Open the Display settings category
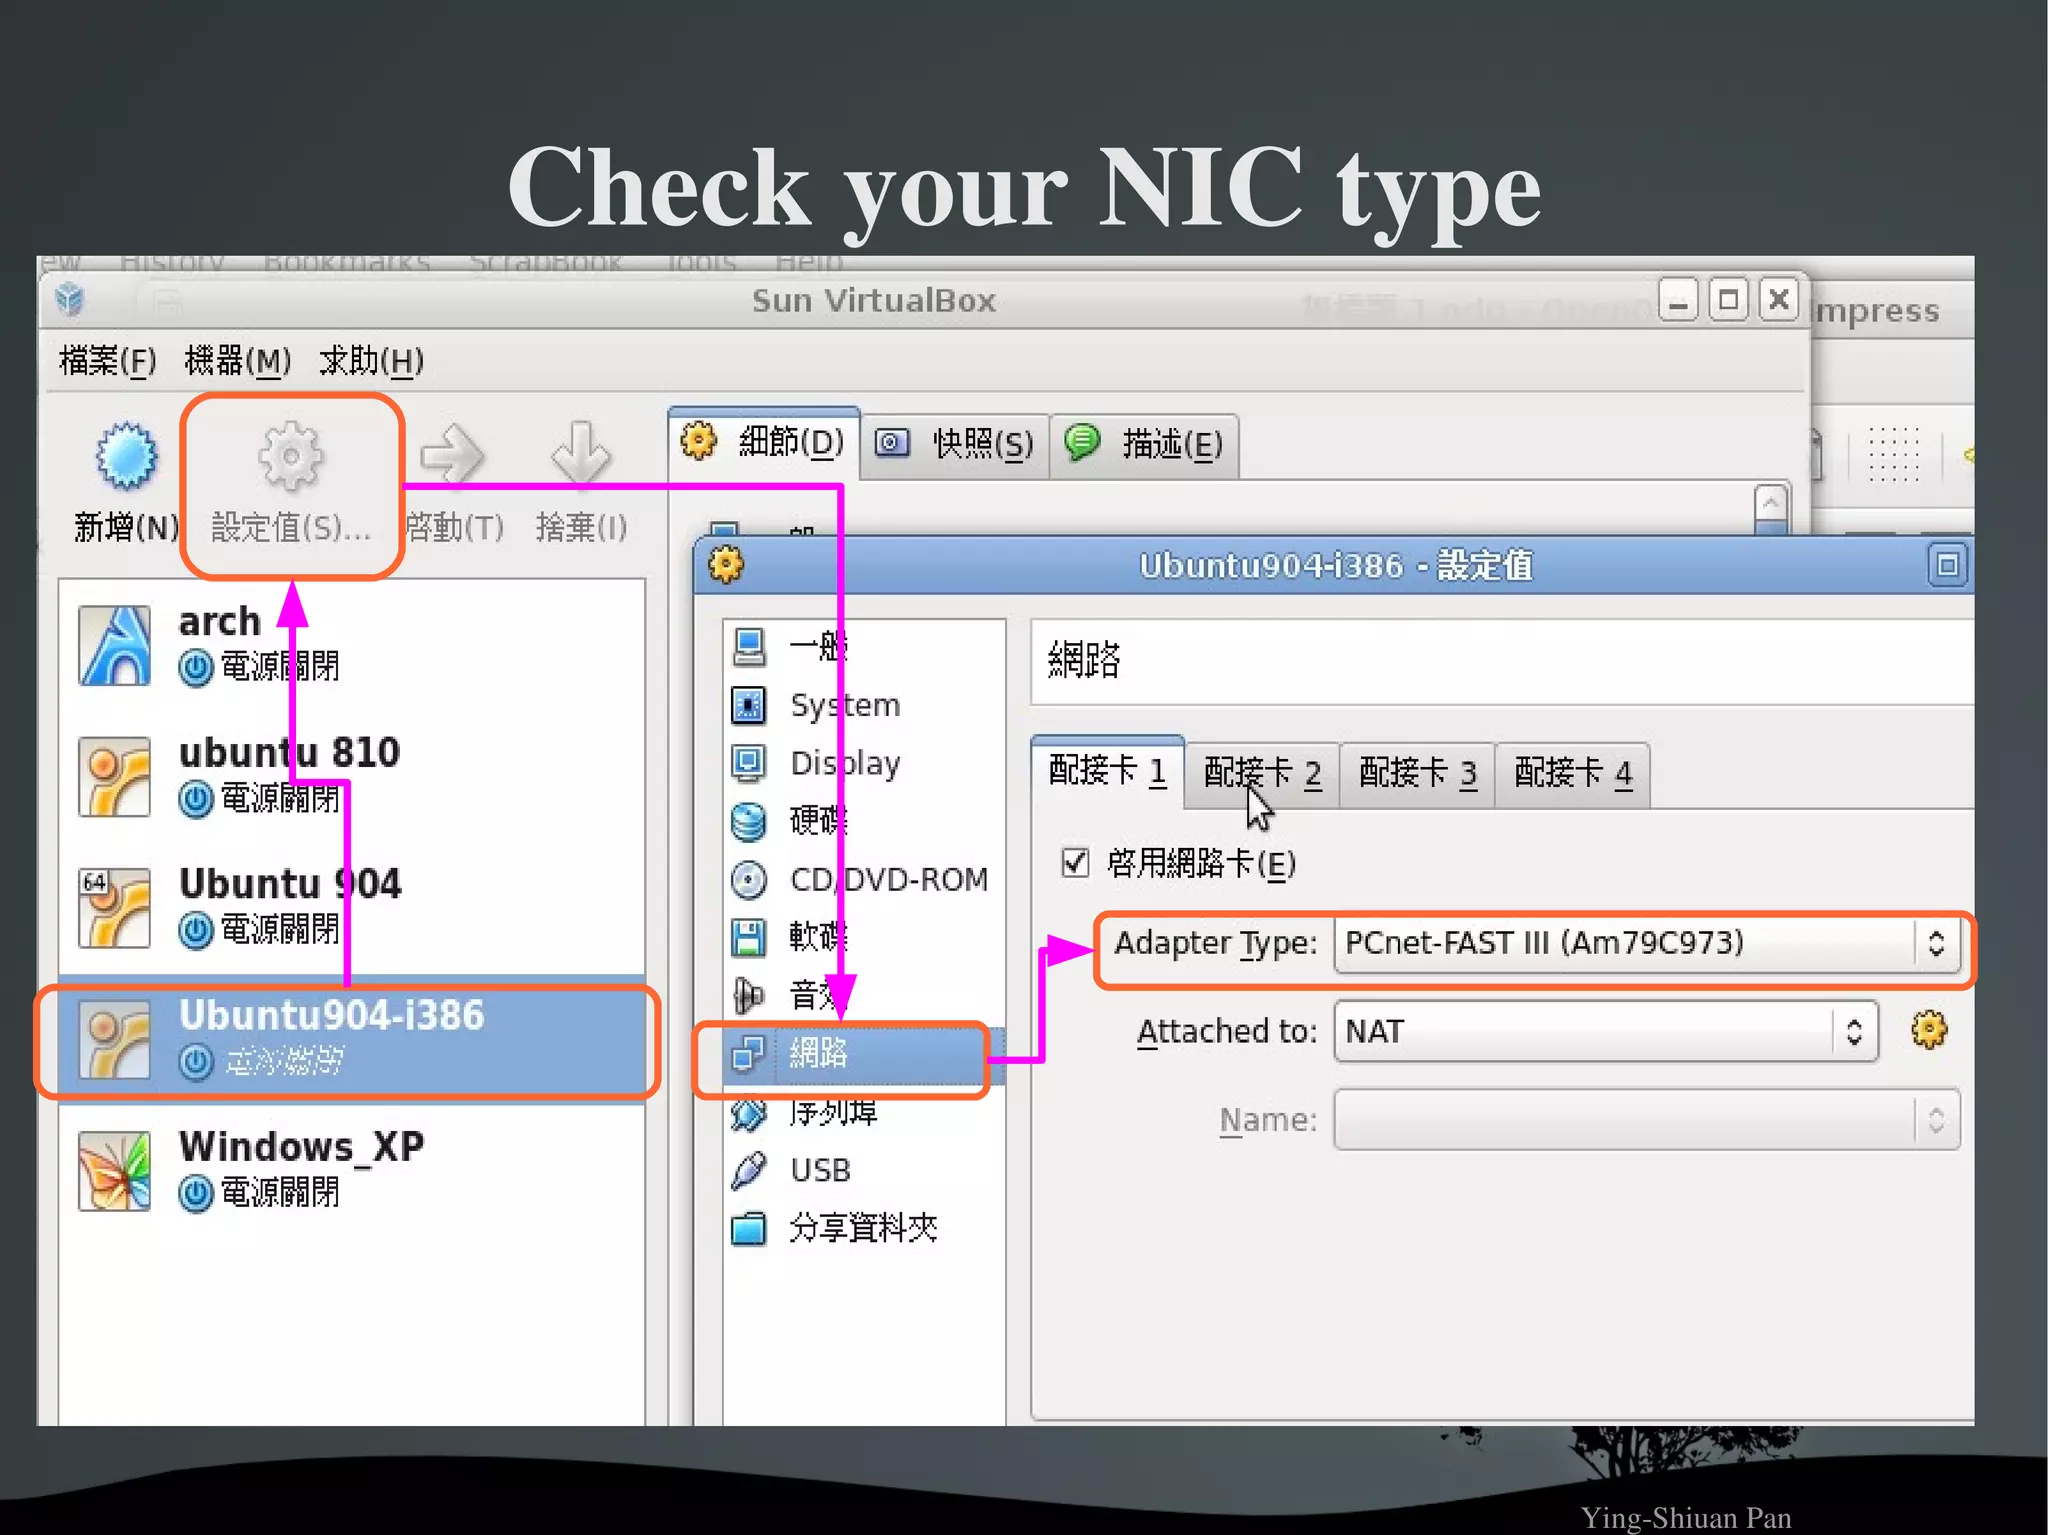Image resolution: width=2048 pixels, height=1535 pixels. point(864,763)
